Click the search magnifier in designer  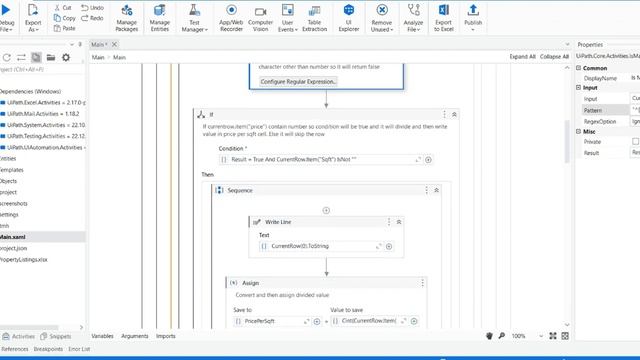pos(502,336)
